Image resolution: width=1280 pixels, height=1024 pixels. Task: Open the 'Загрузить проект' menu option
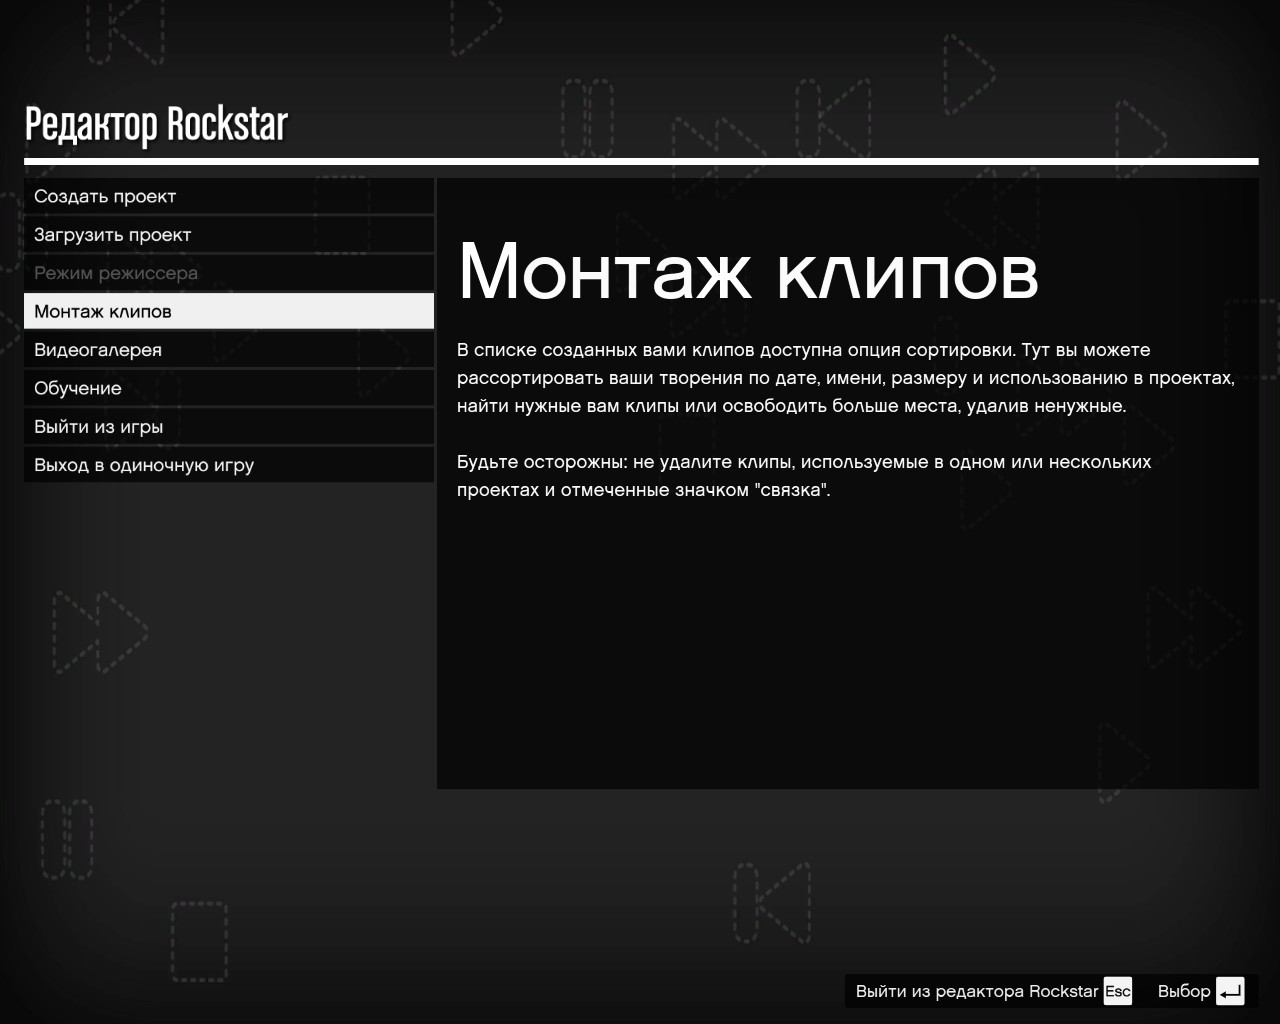229,235
